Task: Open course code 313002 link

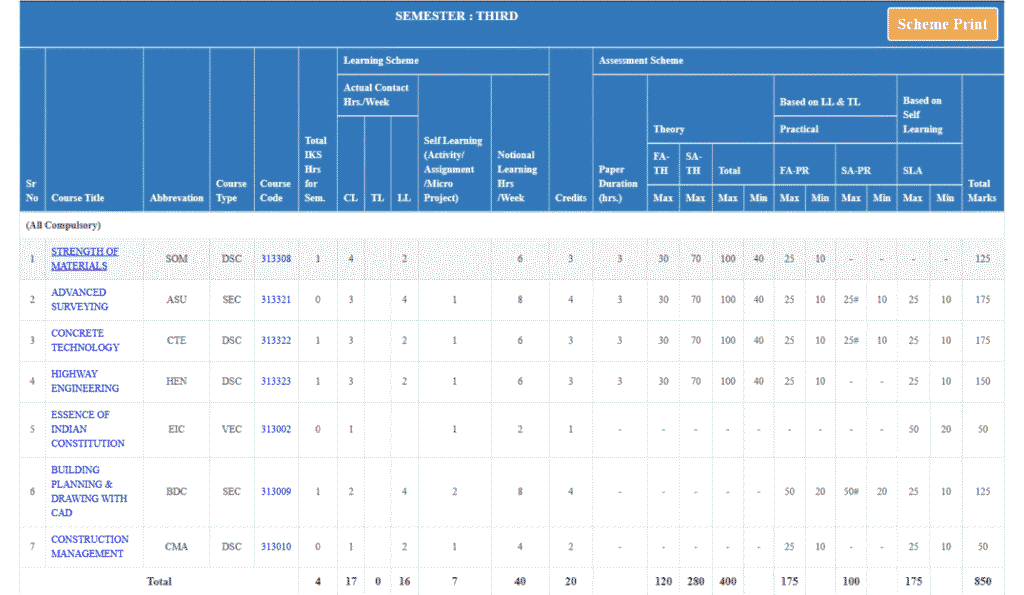Action: (276, 429)
